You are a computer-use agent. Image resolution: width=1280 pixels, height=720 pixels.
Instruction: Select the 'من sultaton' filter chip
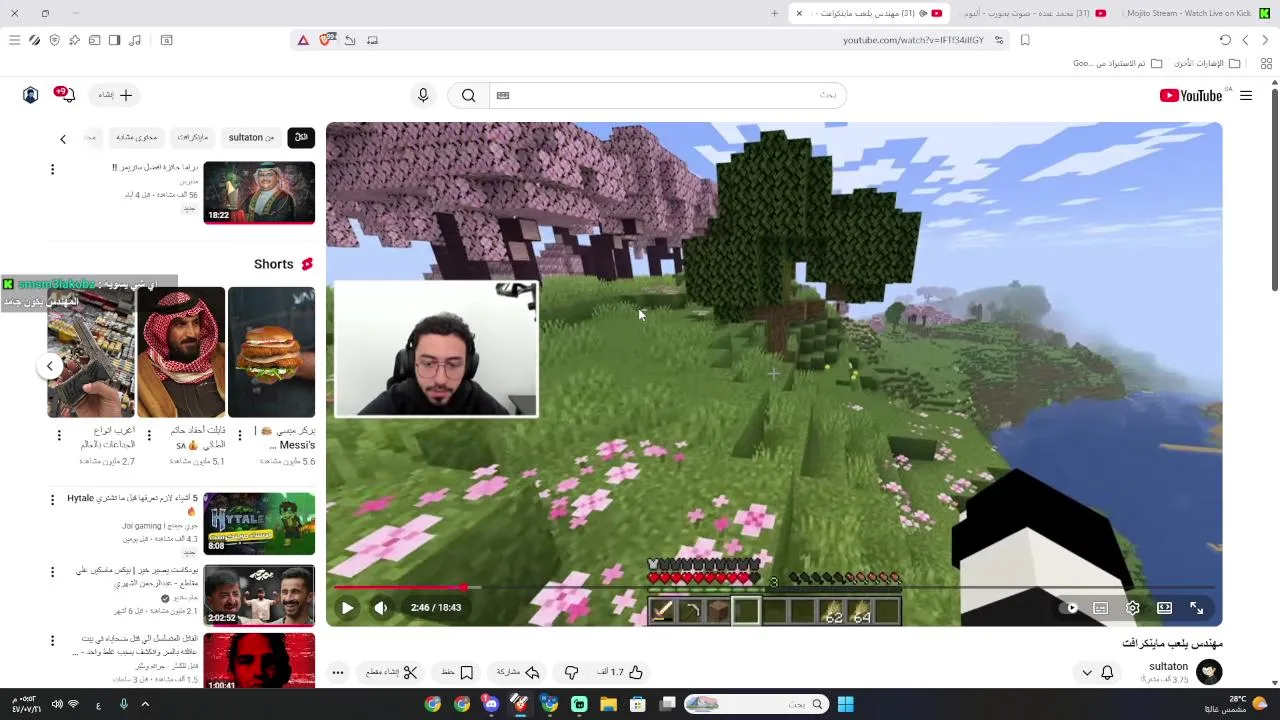[251, 137]
